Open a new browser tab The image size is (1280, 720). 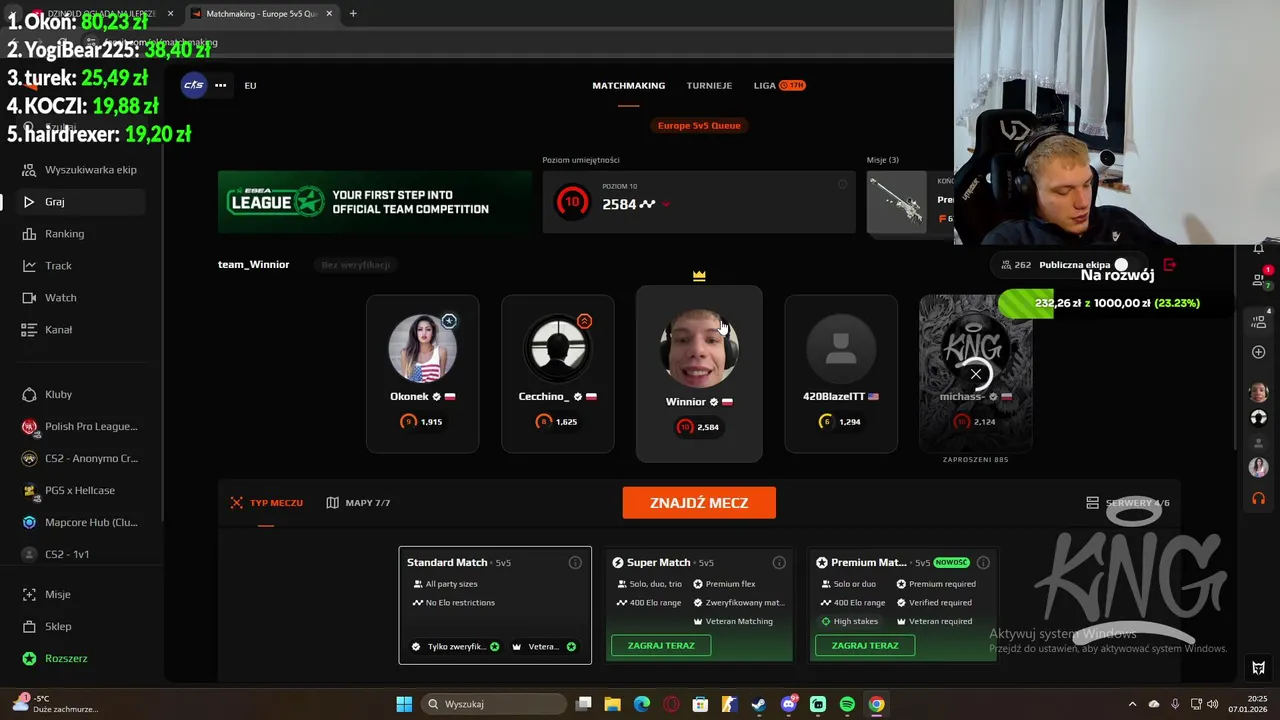click(353, 14)
